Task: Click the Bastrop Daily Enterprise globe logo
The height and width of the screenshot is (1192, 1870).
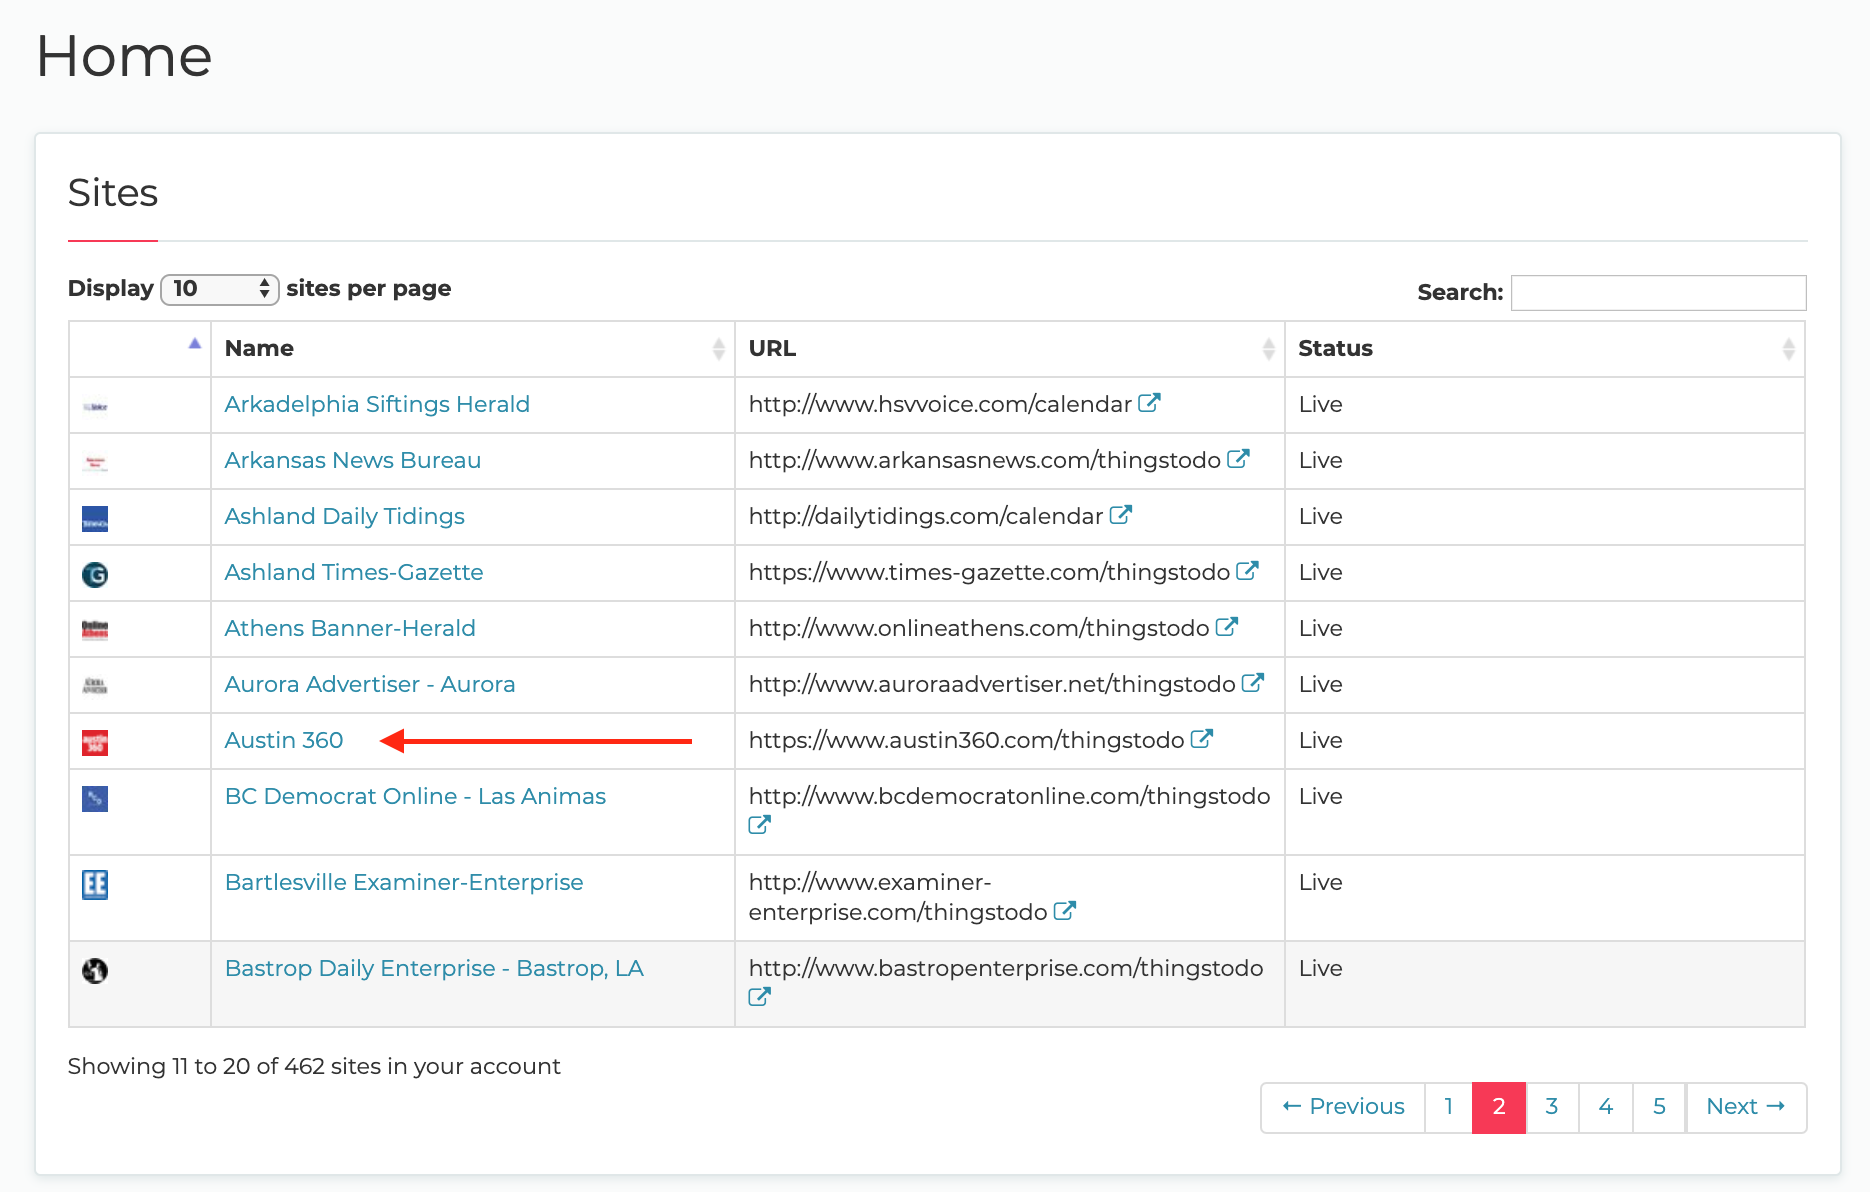Action: tap(95, 970)
